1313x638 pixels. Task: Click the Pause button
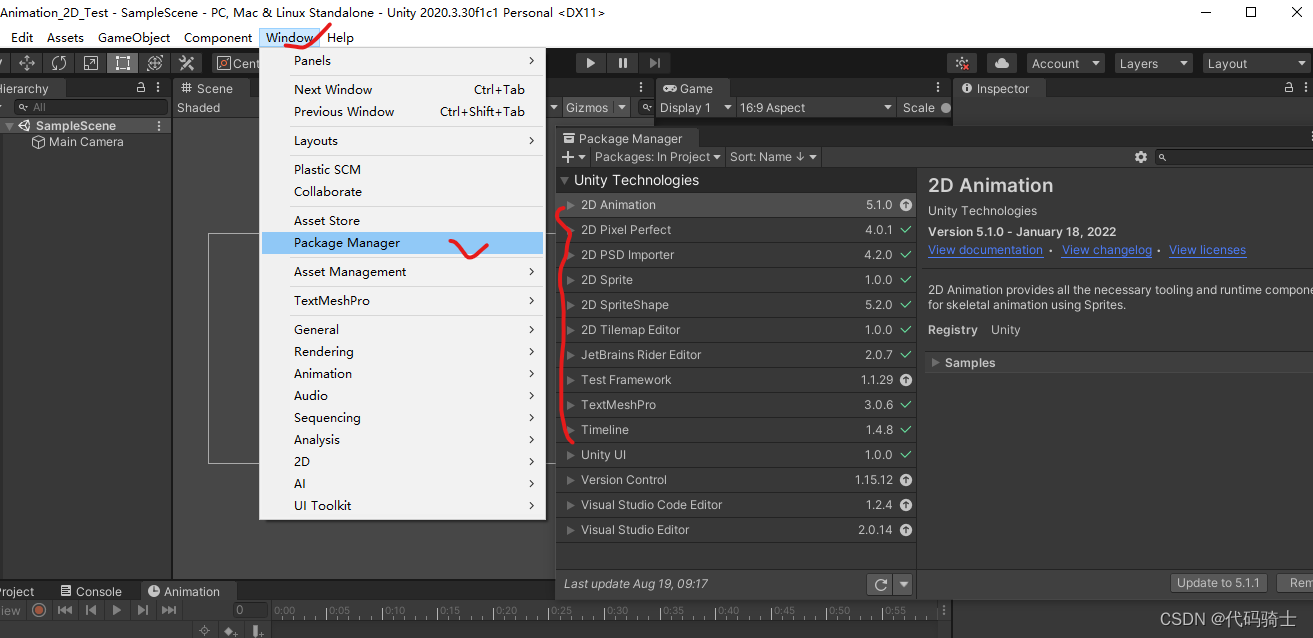pyautogui.click(x=623, y=63)
